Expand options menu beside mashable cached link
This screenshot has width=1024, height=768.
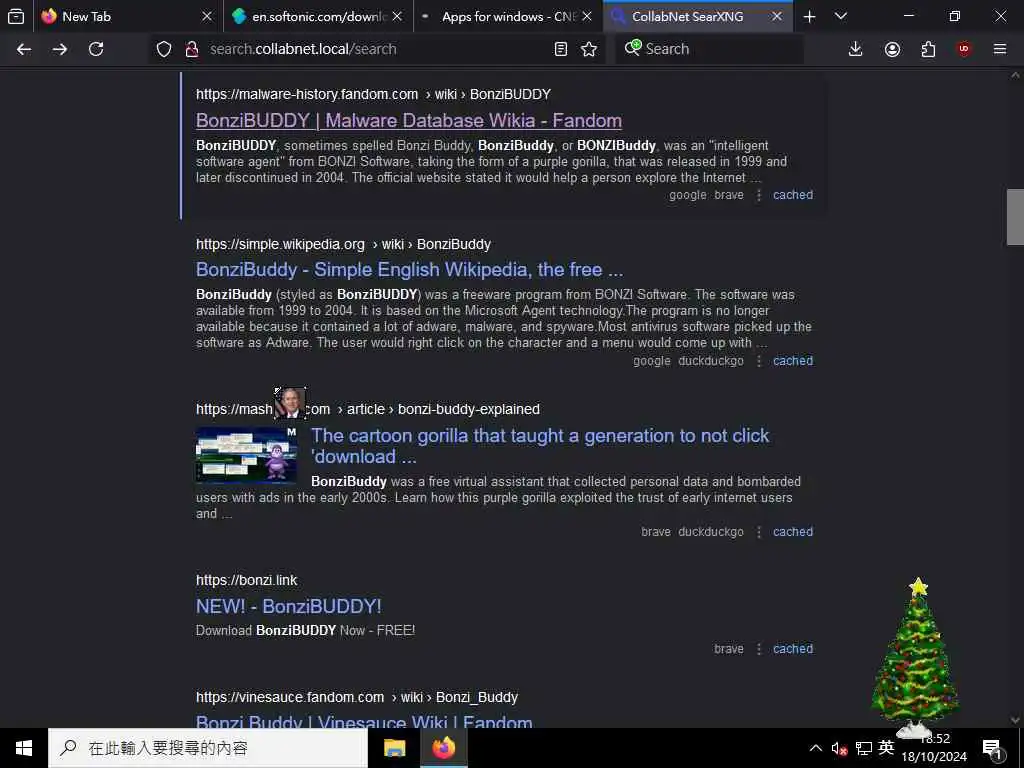(x=759, y=532)
